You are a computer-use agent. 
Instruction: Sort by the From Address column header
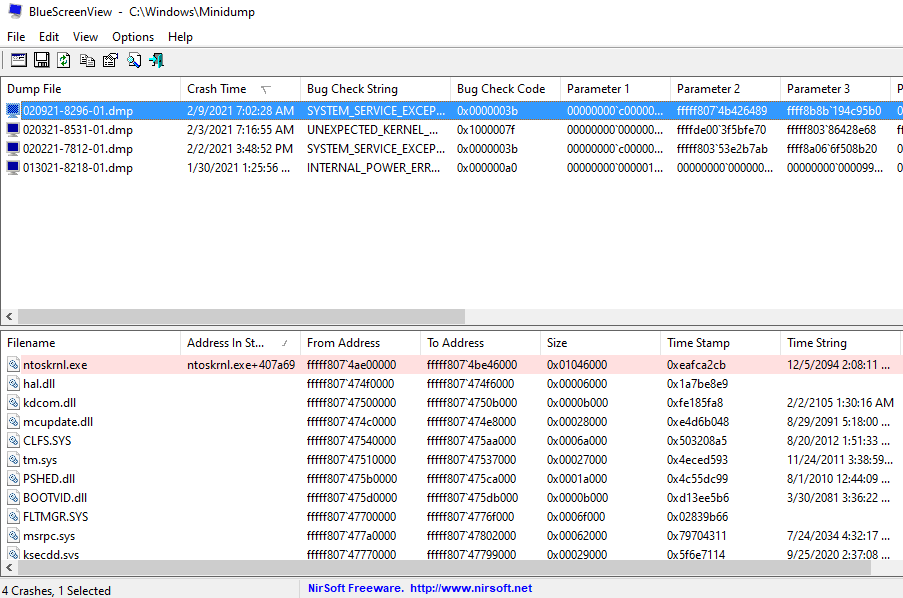click(x=361, y=343)
